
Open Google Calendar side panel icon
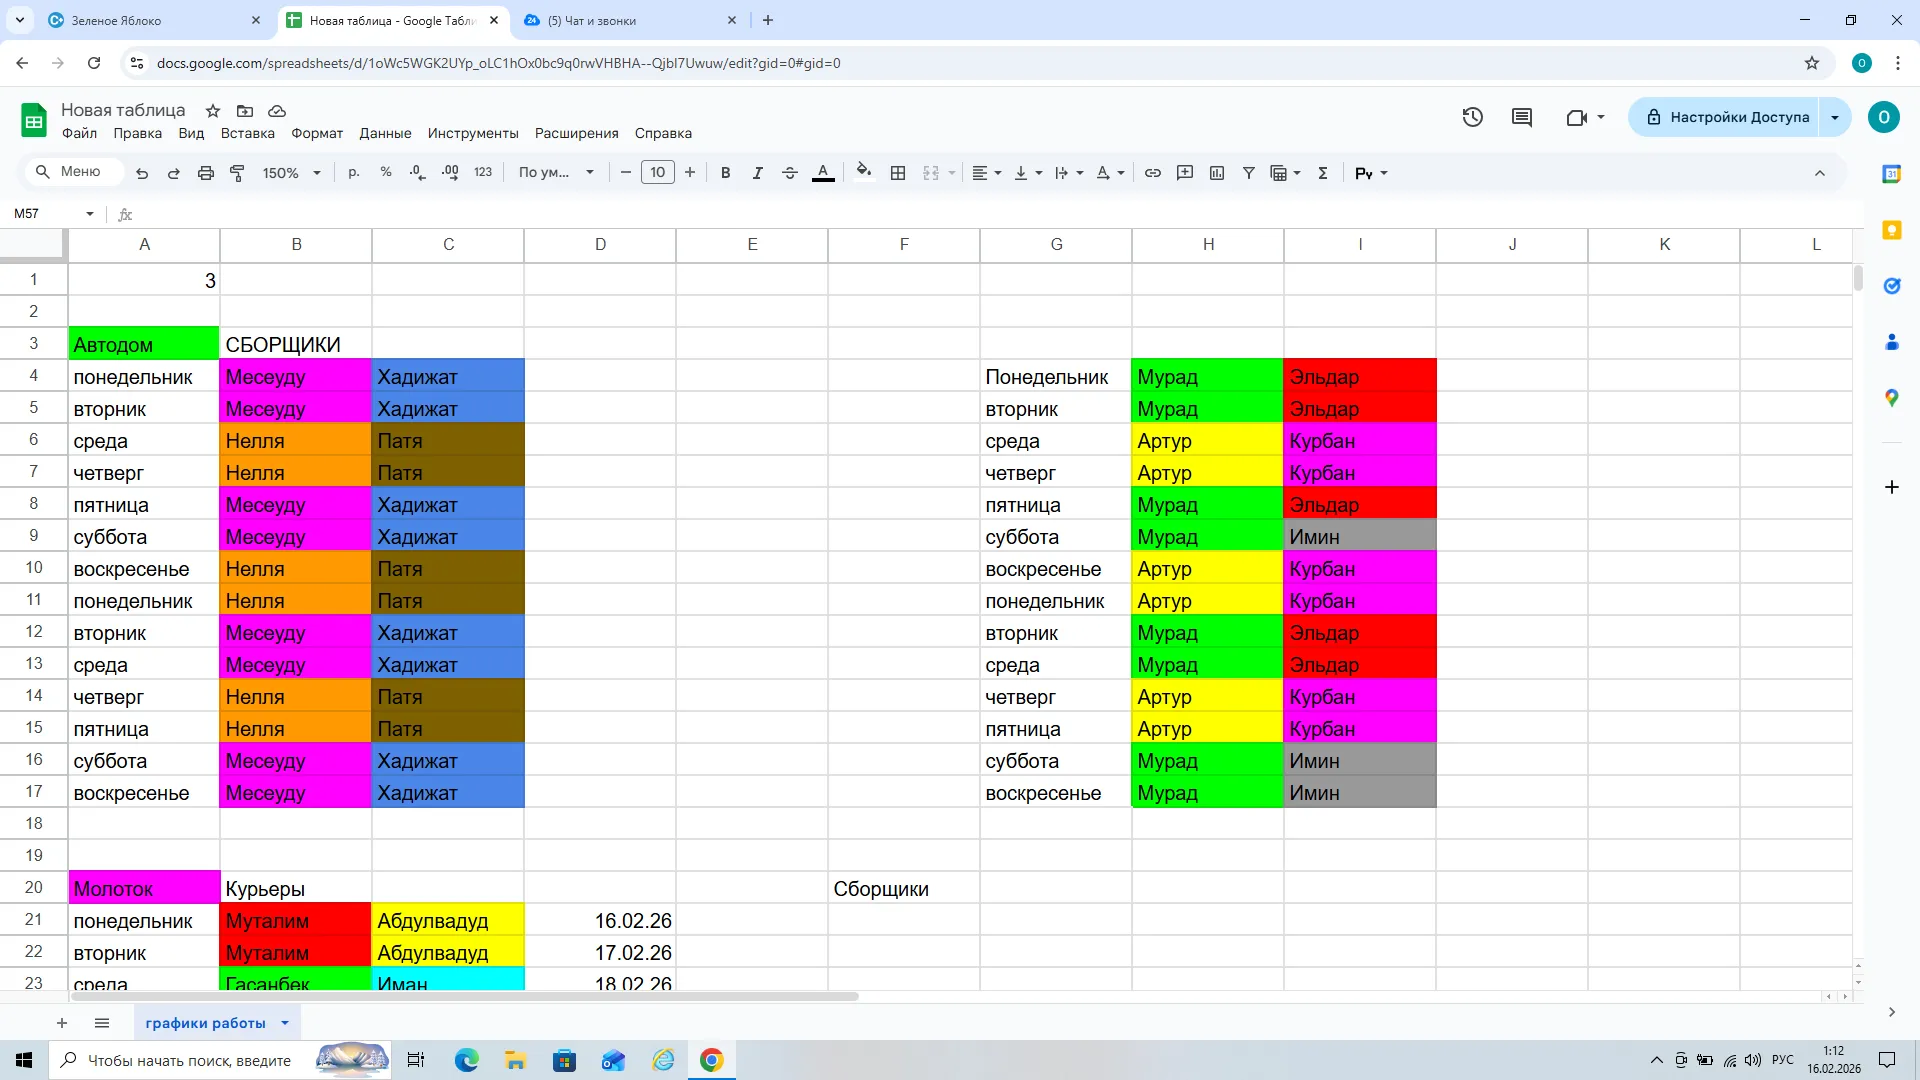point(1891,174)
